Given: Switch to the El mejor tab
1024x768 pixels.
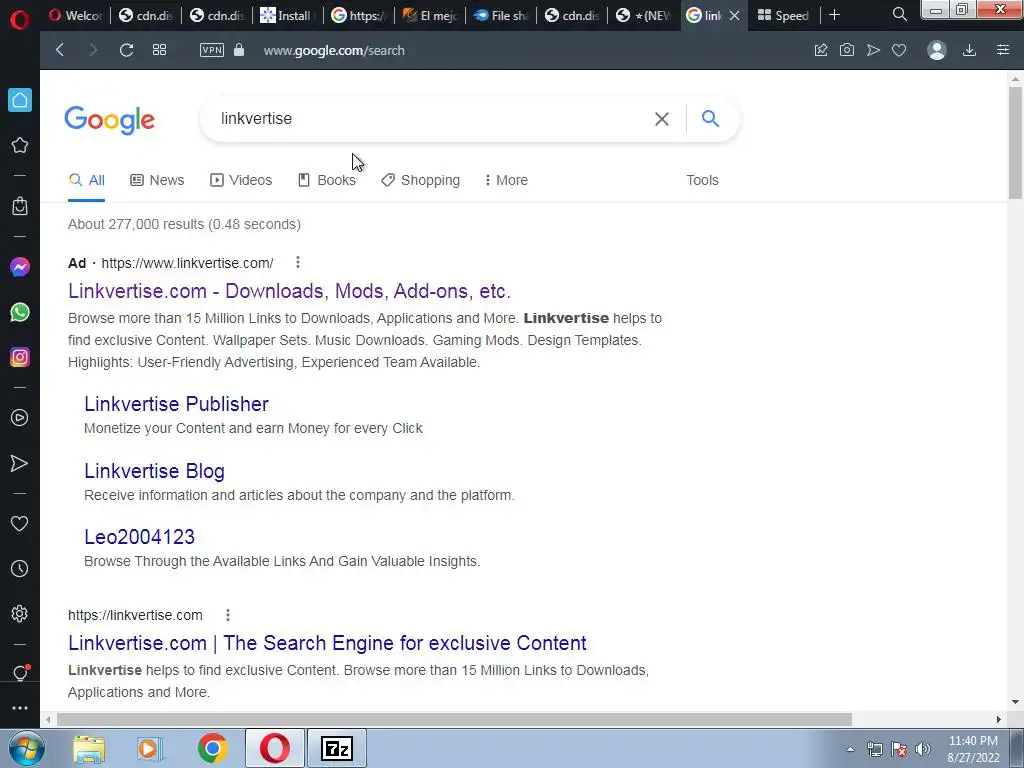Looking at the screenshot, I should [429, 15].
